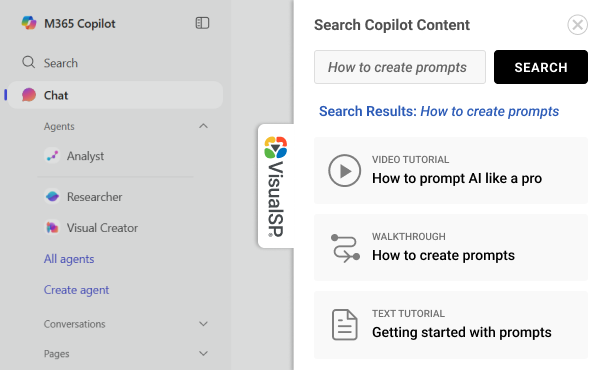Click the How to create prompts search field

coord(400,67)
